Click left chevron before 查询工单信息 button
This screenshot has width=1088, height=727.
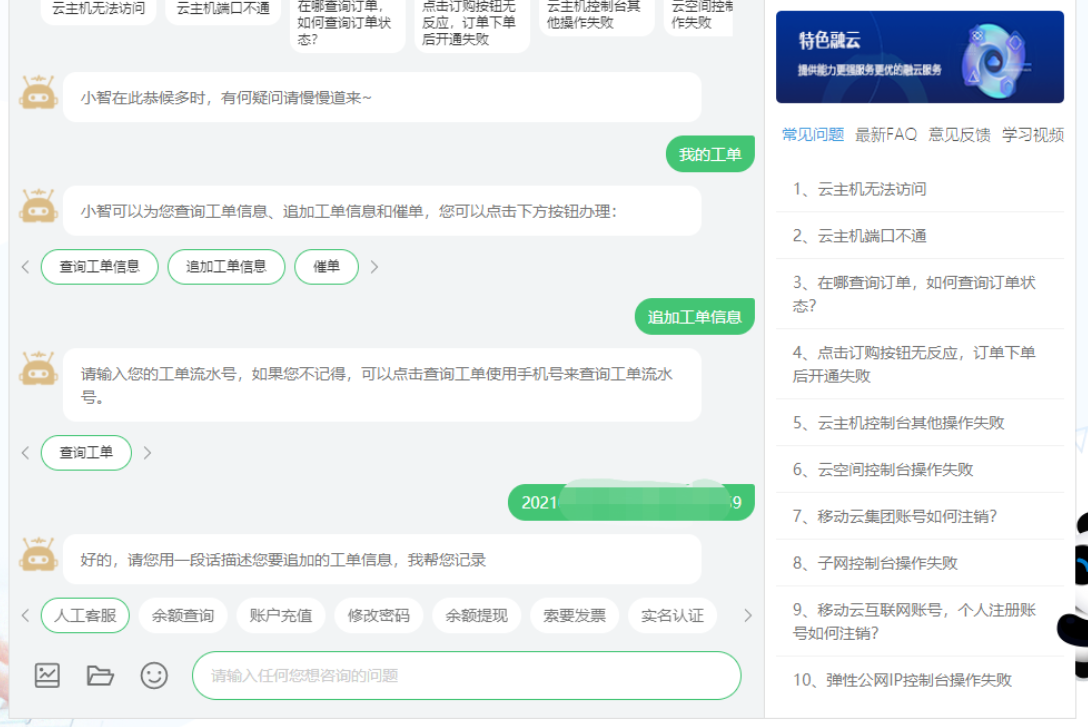(x=25, y=267)
